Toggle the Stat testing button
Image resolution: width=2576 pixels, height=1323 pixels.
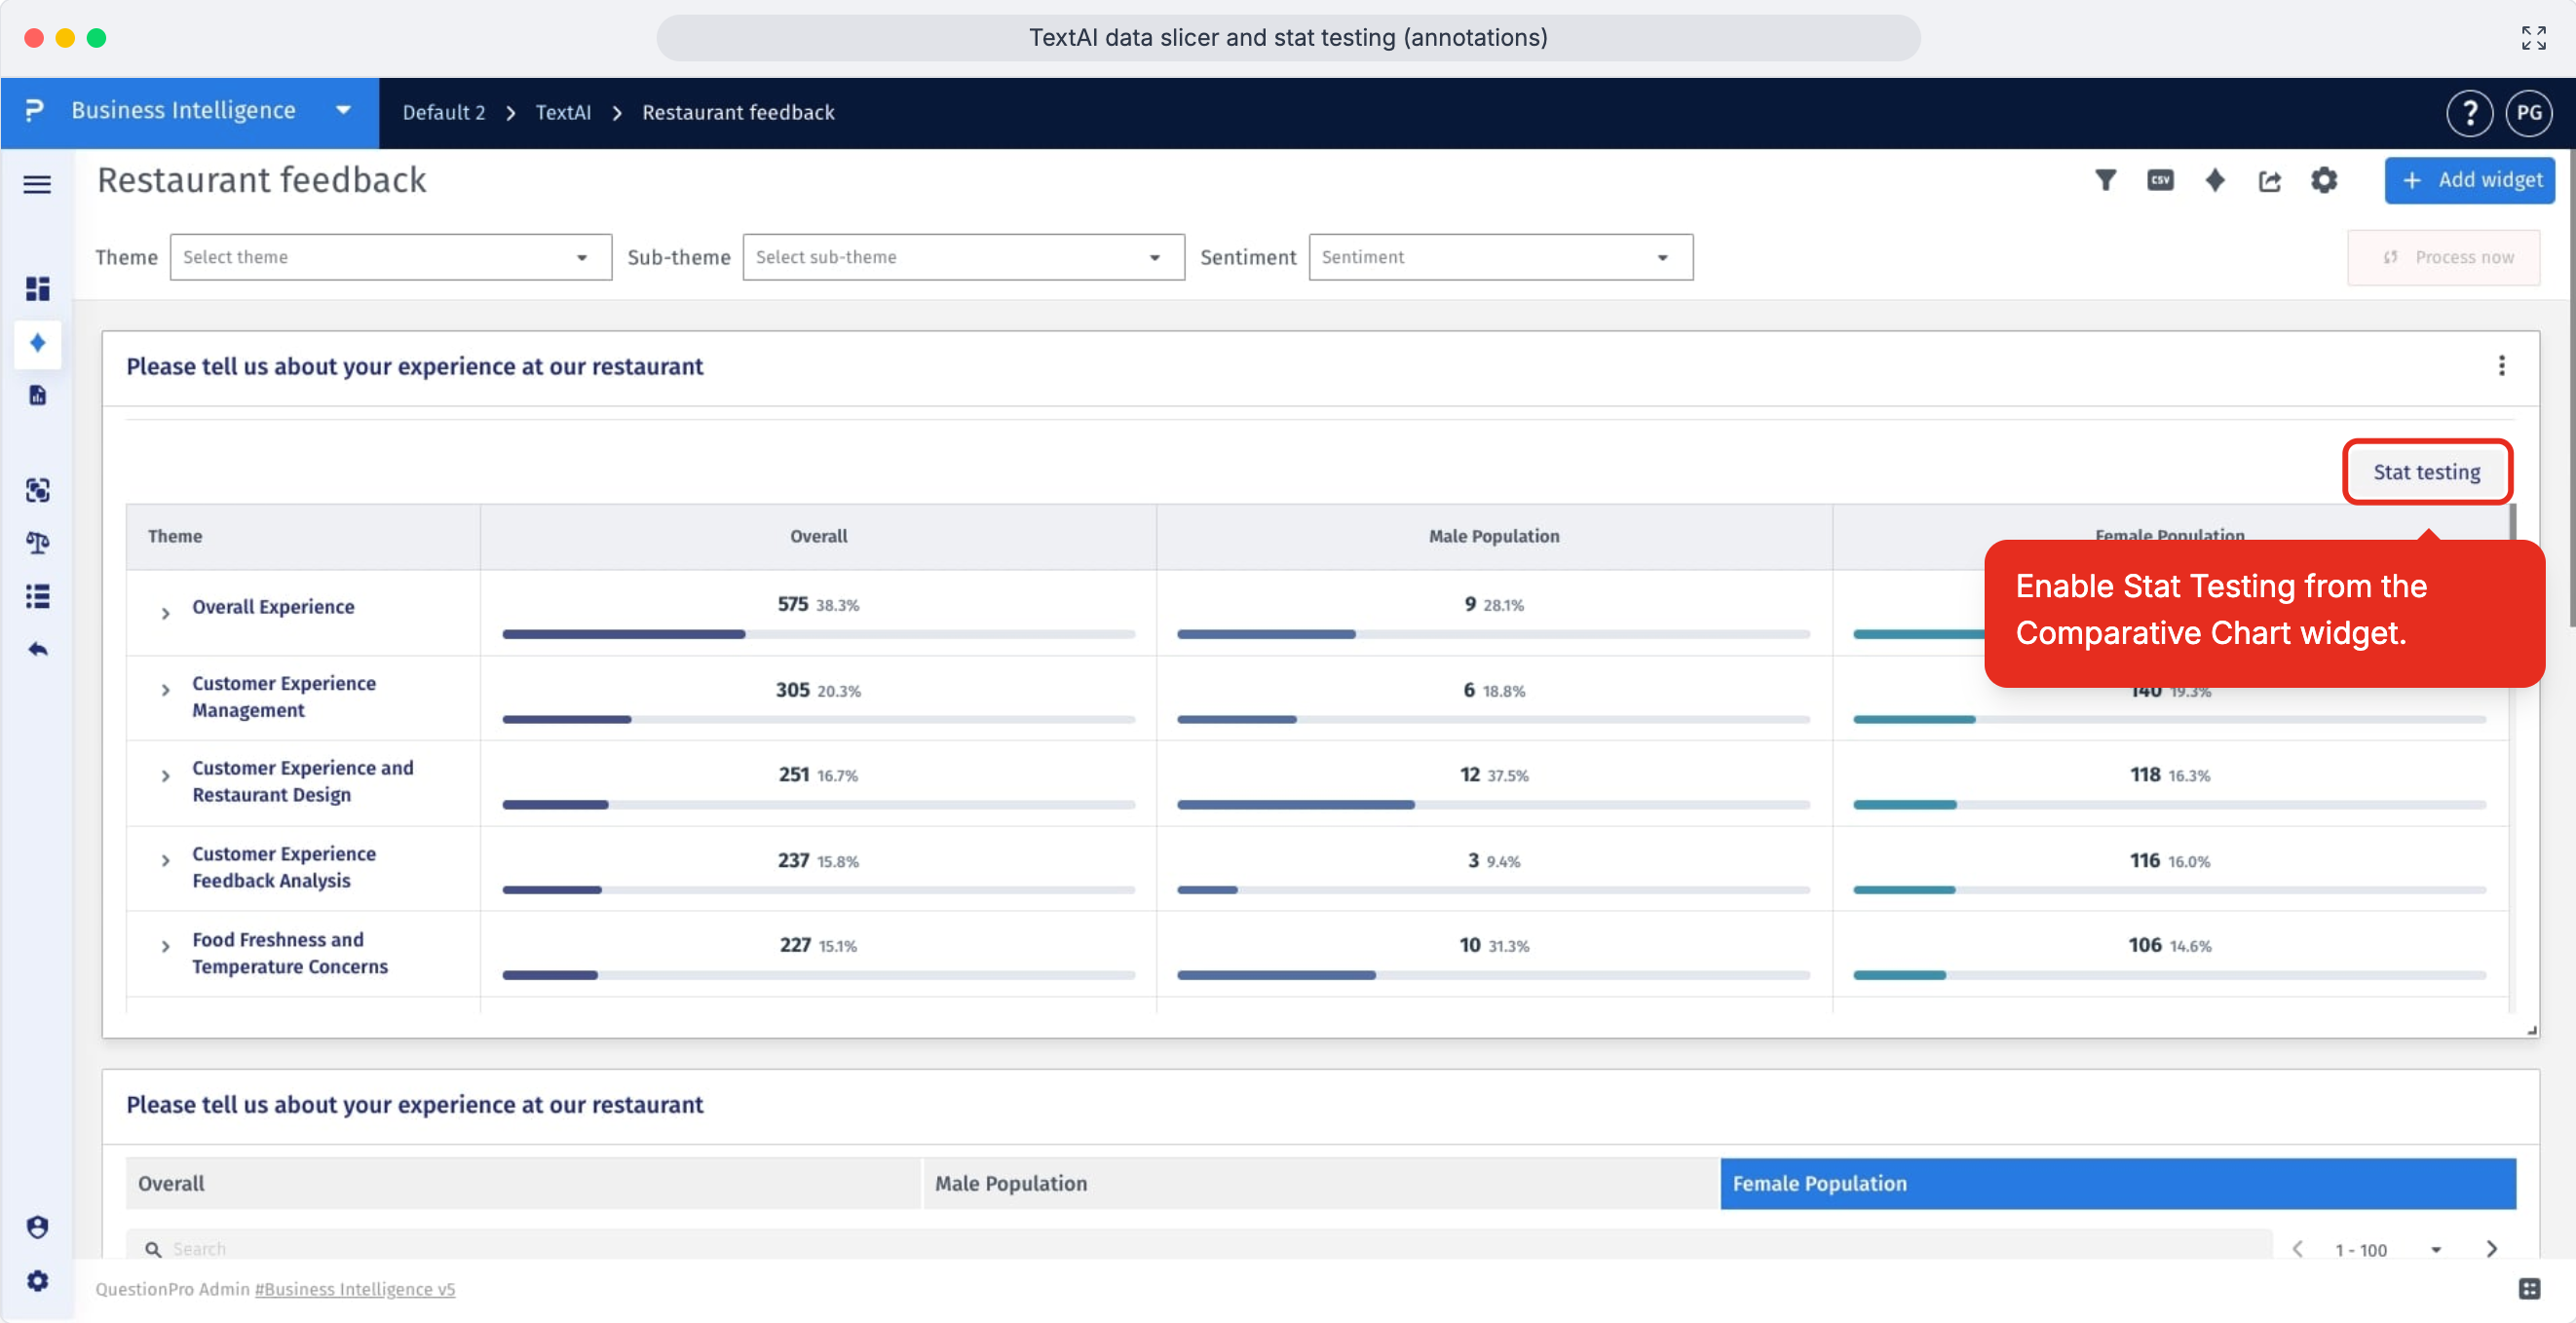pos(2426,472)
